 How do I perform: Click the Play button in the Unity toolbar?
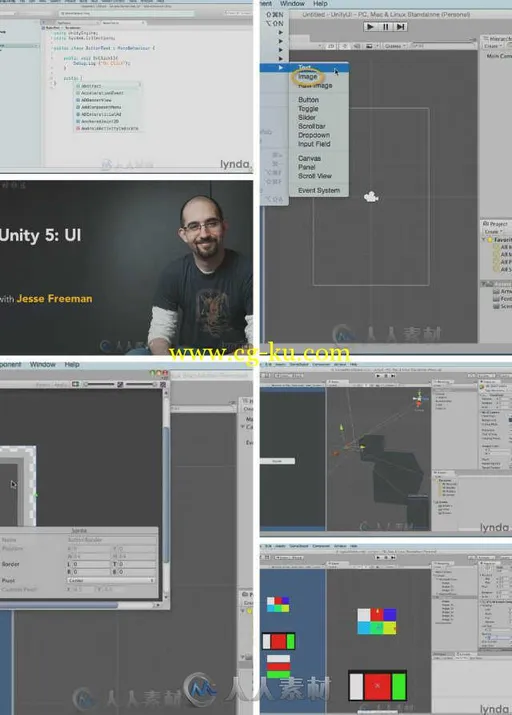tap(370, 27)
